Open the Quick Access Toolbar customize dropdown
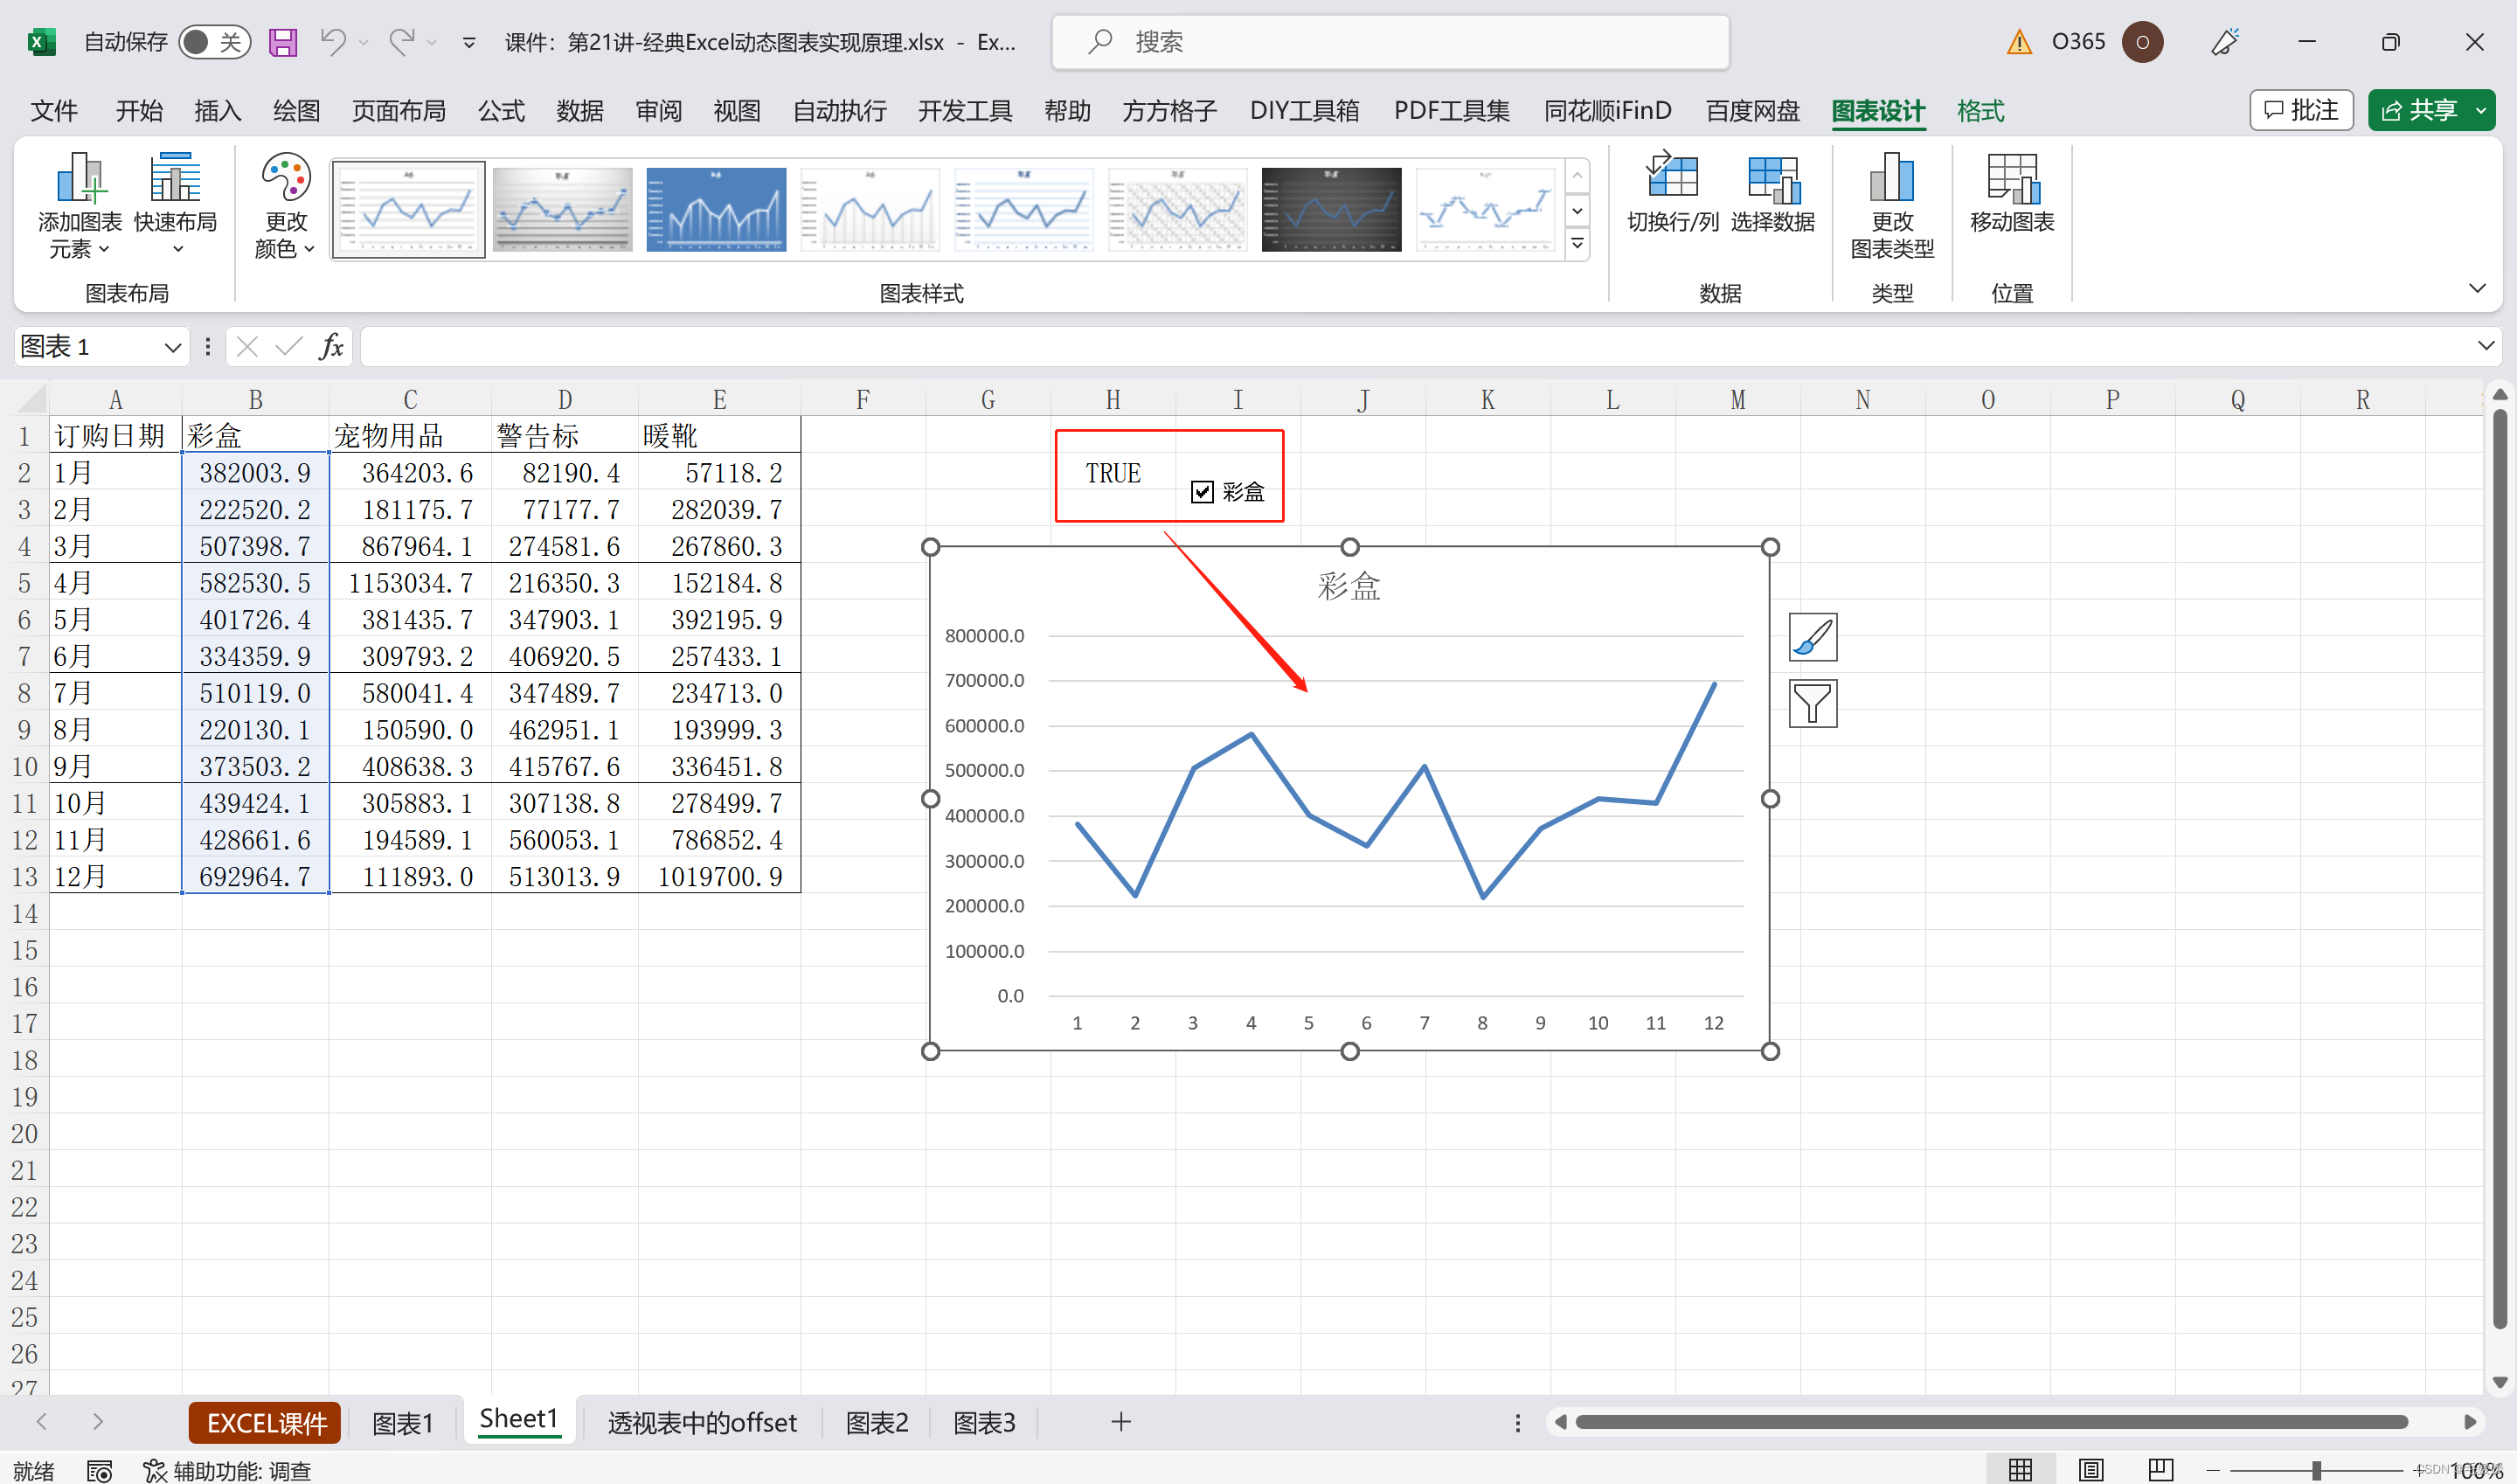2517x1484 pixels. 468,42
